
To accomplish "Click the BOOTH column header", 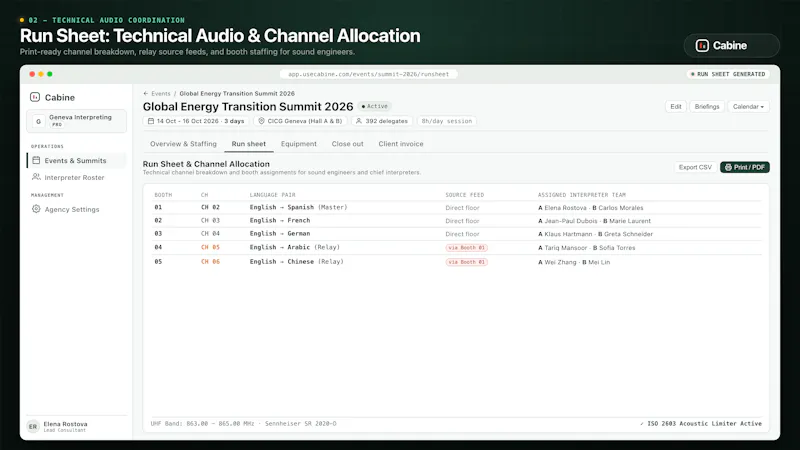I will point(163,195).
